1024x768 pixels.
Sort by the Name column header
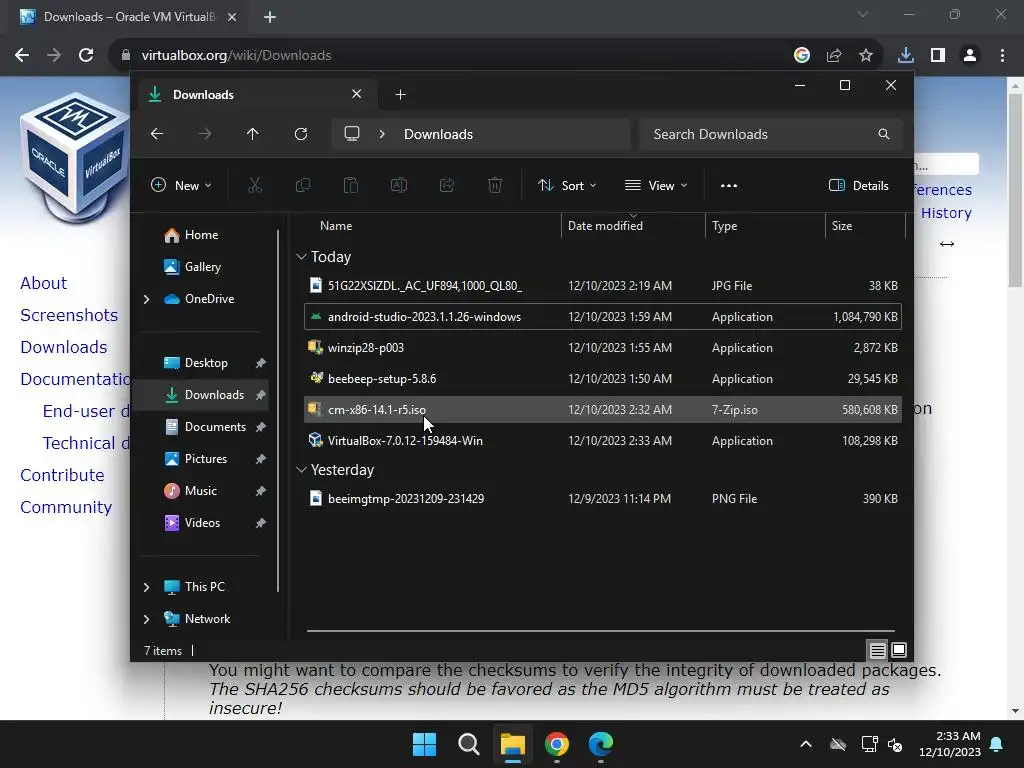click(x=431, y=226)
